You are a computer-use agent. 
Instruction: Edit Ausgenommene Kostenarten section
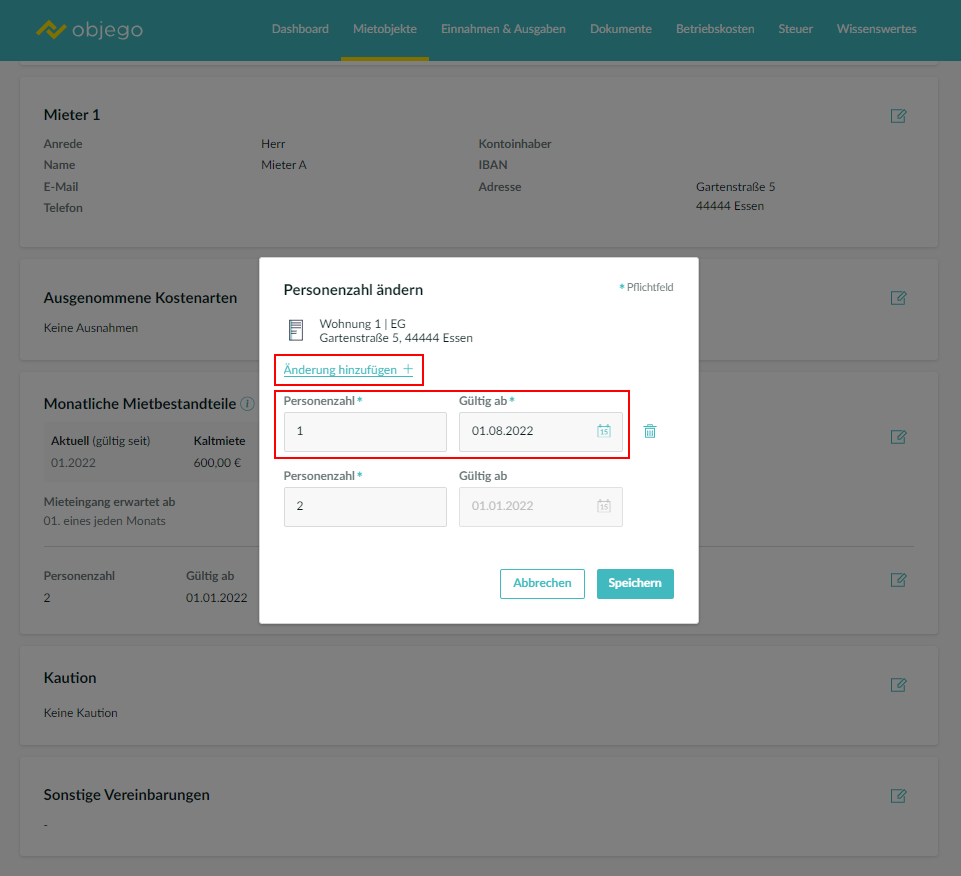click(x=898, y=298)
